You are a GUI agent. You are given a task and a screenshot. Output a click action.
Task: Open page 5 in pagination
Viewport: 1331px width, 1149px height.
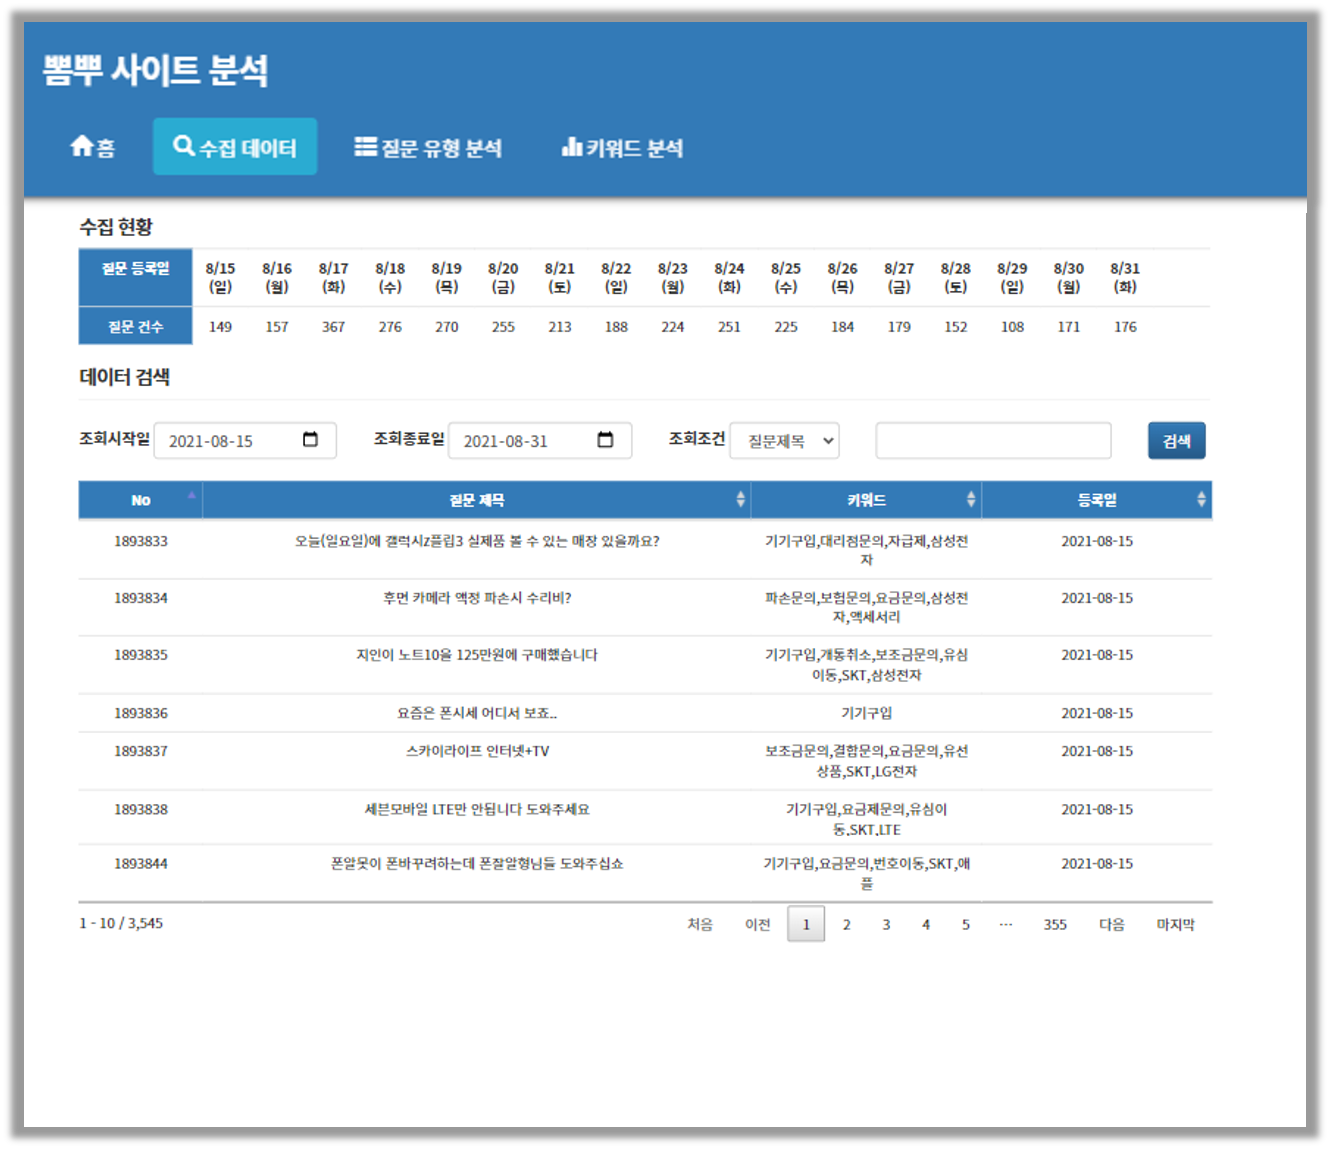point(966,924)
